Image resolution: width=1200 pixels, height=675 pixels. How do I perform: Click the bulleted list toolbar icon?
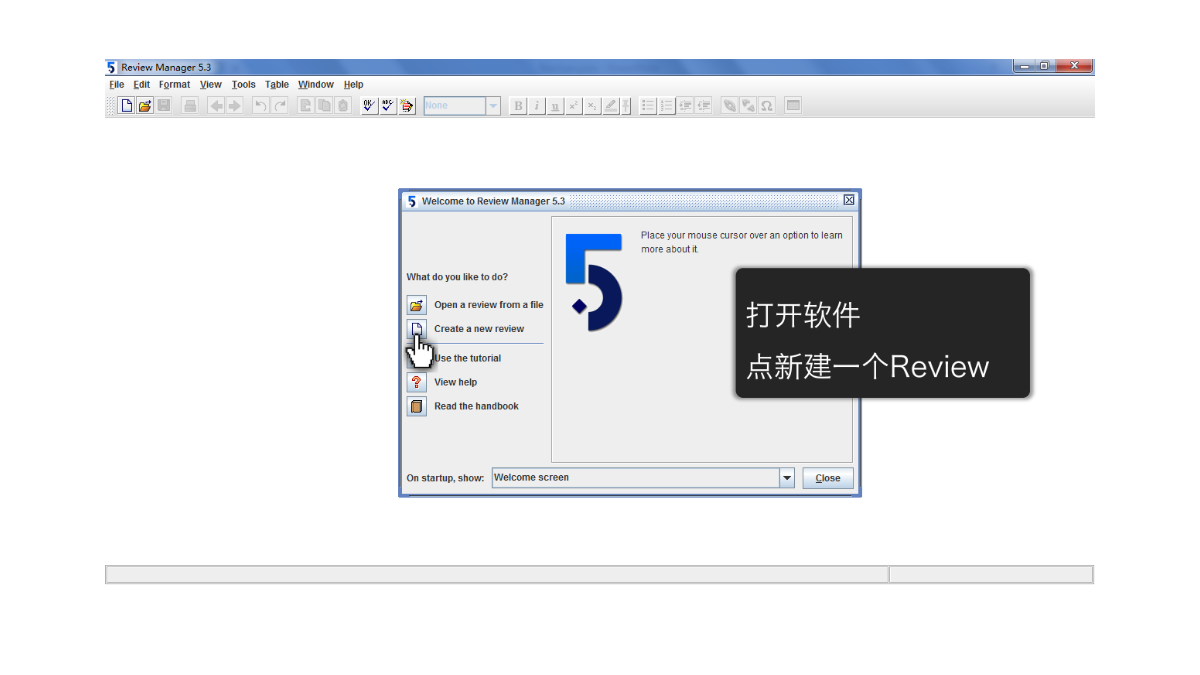click(x=648, y=105)
